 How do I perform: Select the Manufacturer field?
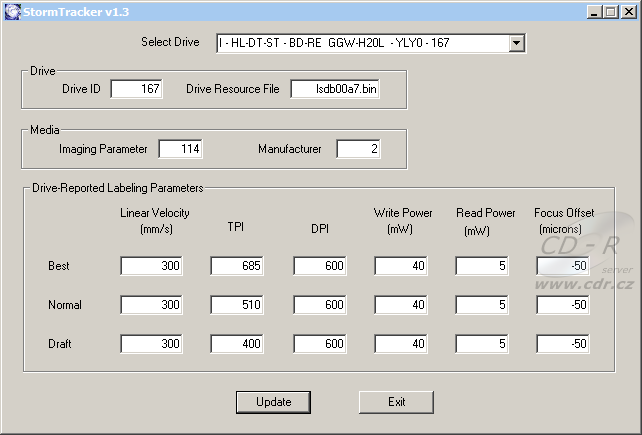click(x=358, y=149)
